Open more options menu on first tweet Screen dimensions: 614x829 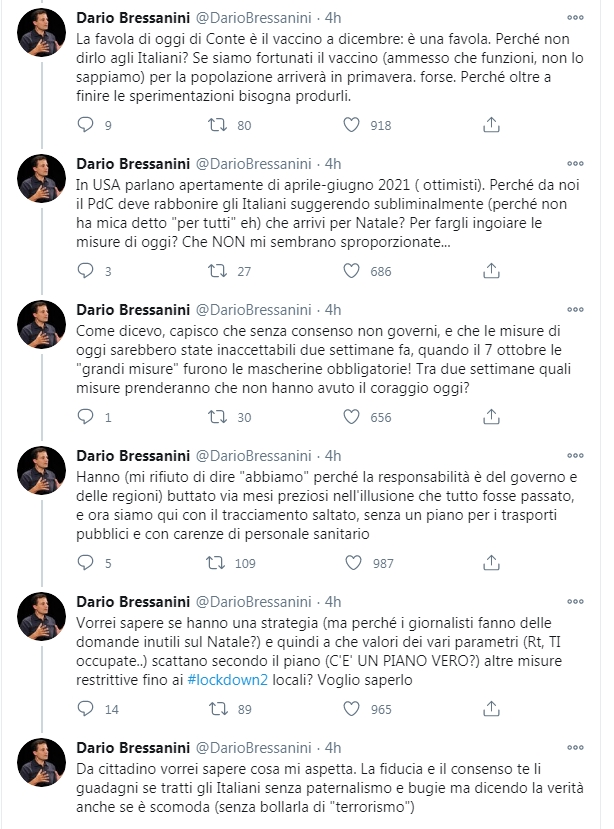575,17
